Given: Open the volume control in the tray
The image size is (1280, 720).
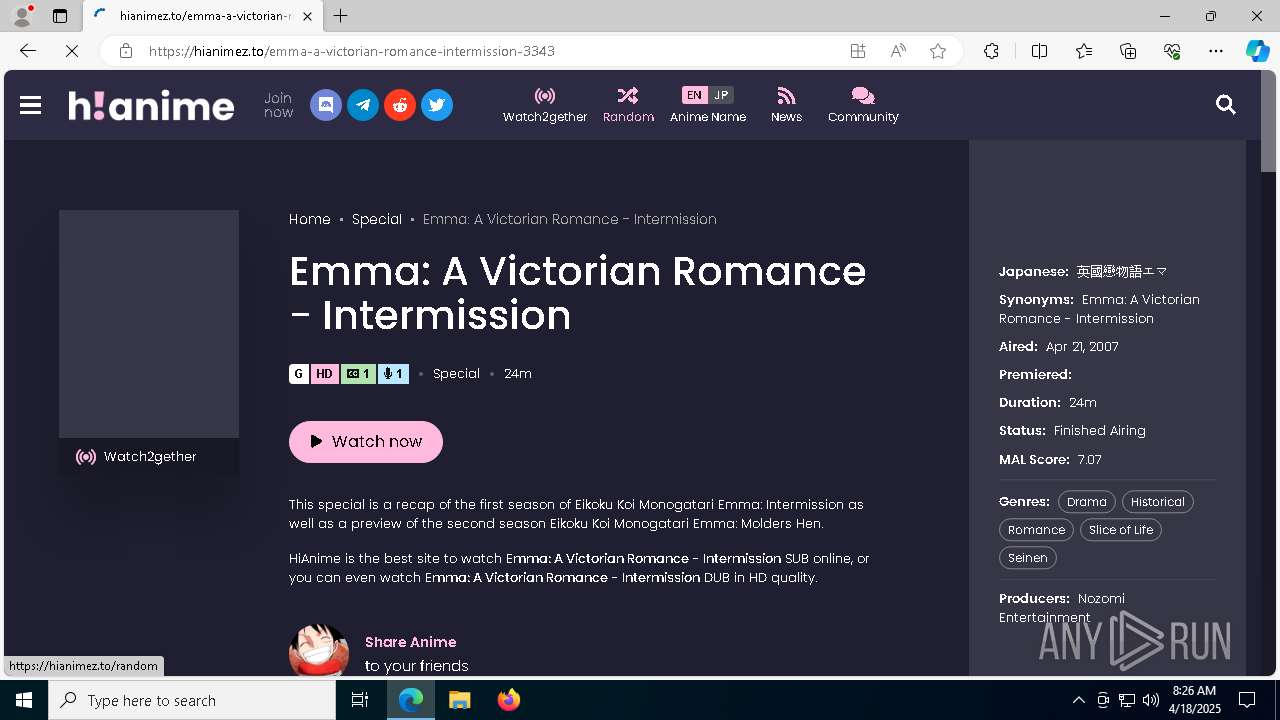Looking at the screenshot, I should click(x=1151, y=700).
